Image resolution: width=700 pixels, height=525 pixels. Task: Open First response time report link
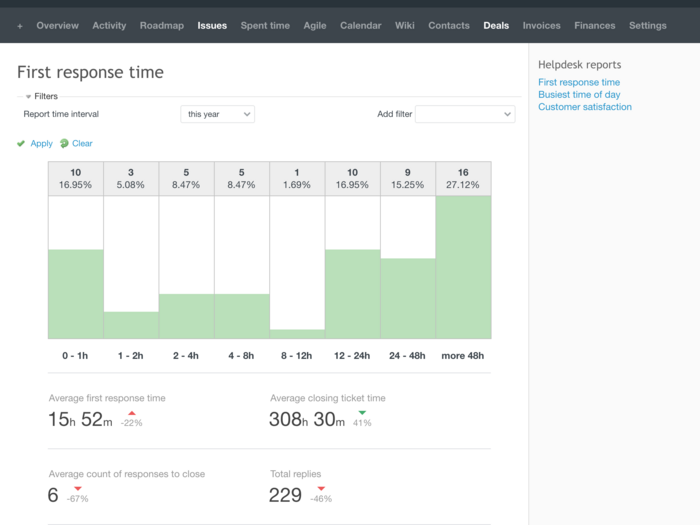[579, 83]
